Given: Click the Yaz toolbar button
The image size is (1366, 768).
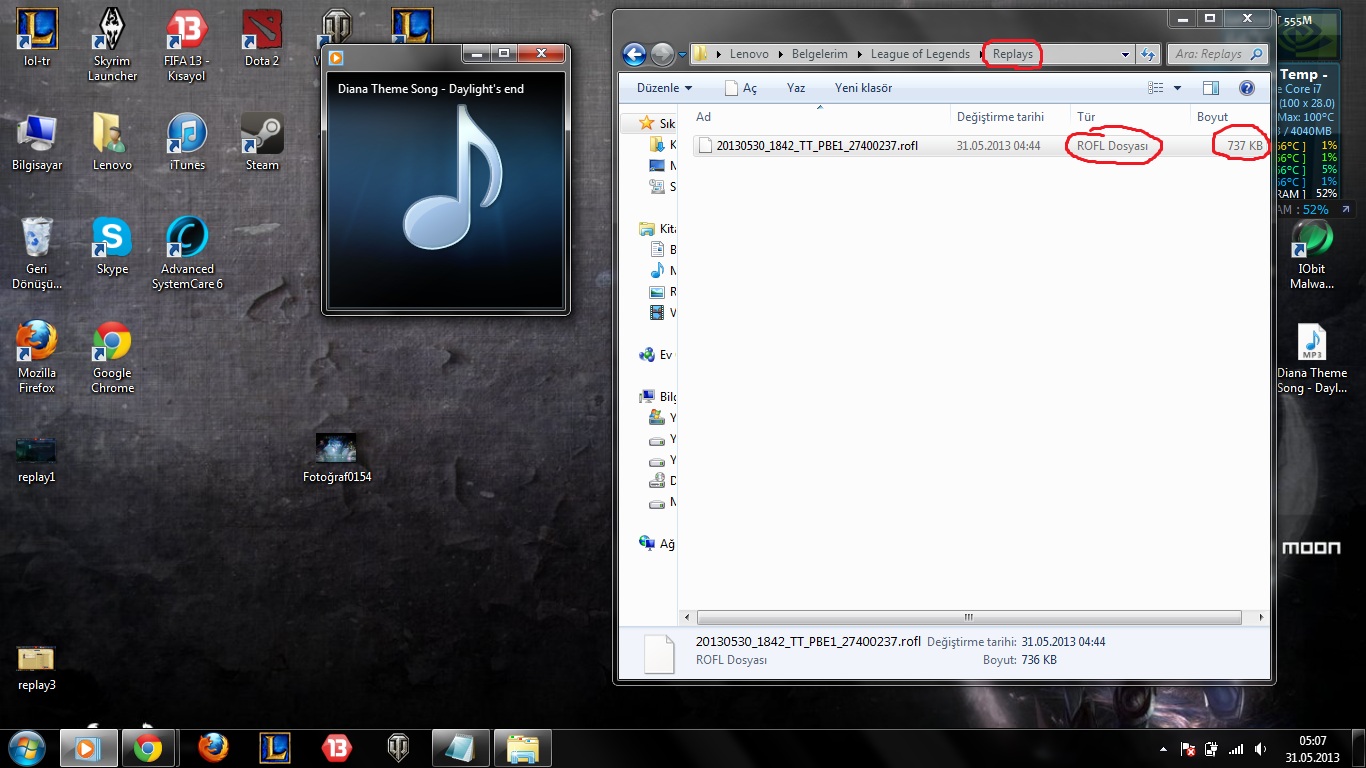Looking at the screenshot, I should [x=796, y=88].
